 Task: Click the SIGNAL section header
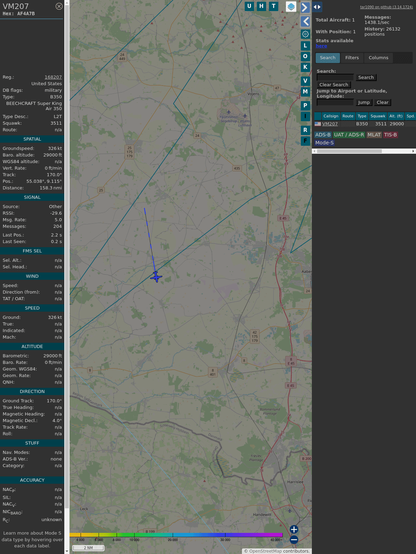pyautogui.click(x=32, y=198)
